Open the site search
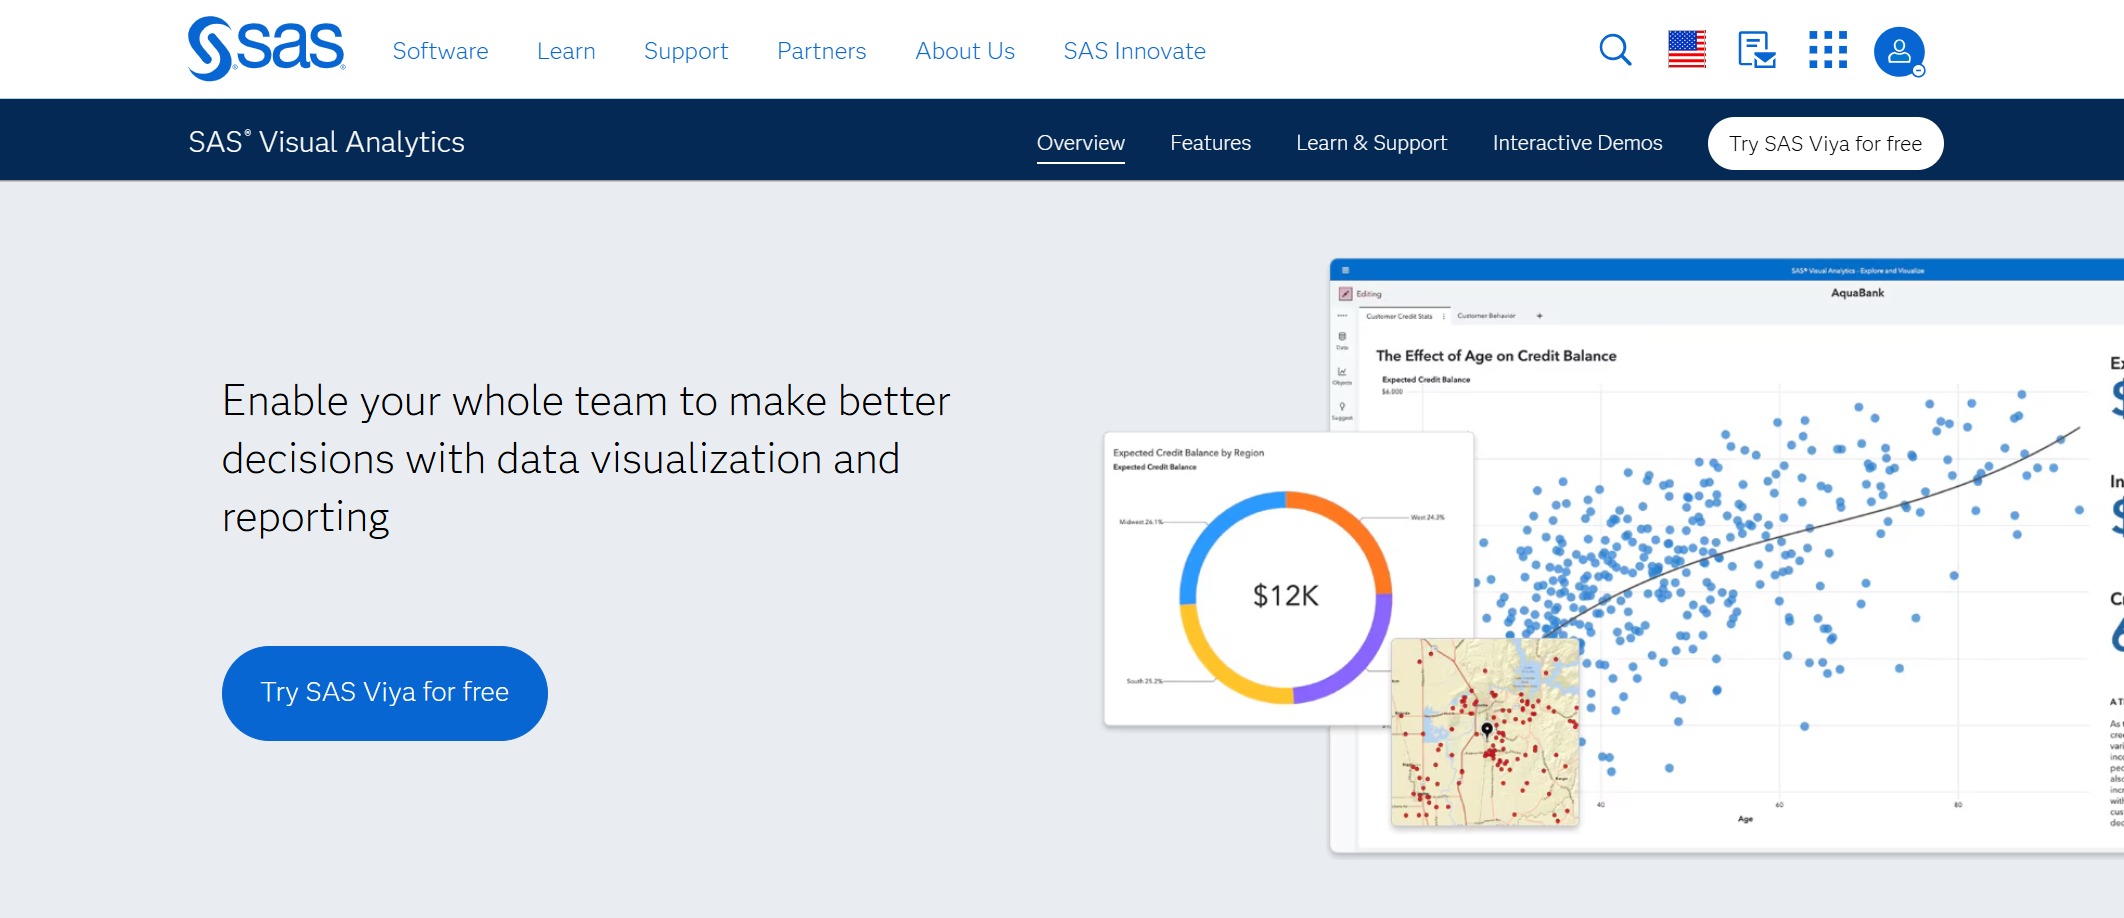 click(x=1613, y=49)
